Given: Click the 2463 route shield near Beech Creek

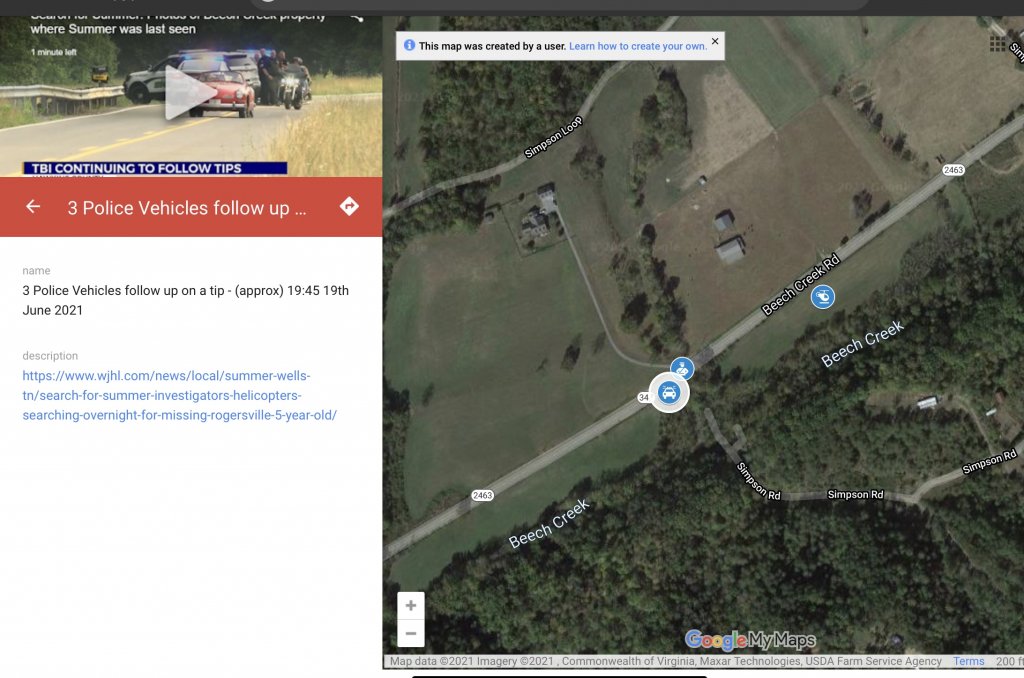Looking at the screenshot, I should 482,495.
